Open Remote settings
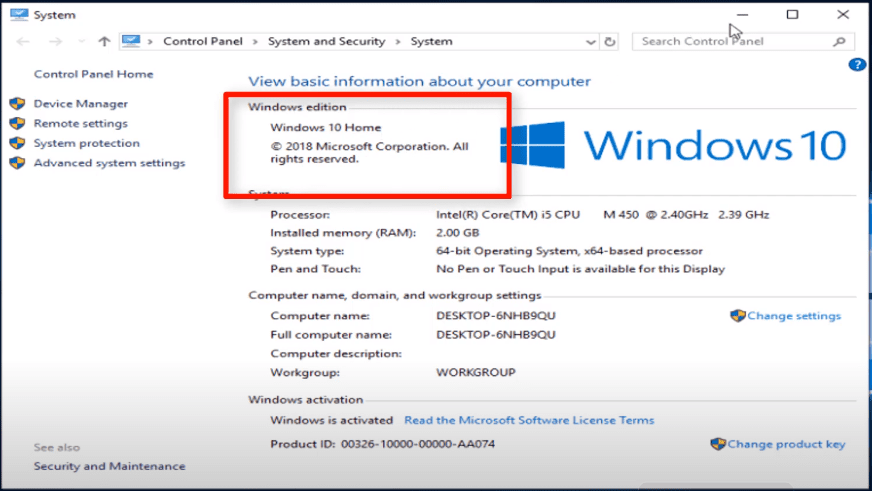Viewport: 872px width, 491px height. pos(81,123)
